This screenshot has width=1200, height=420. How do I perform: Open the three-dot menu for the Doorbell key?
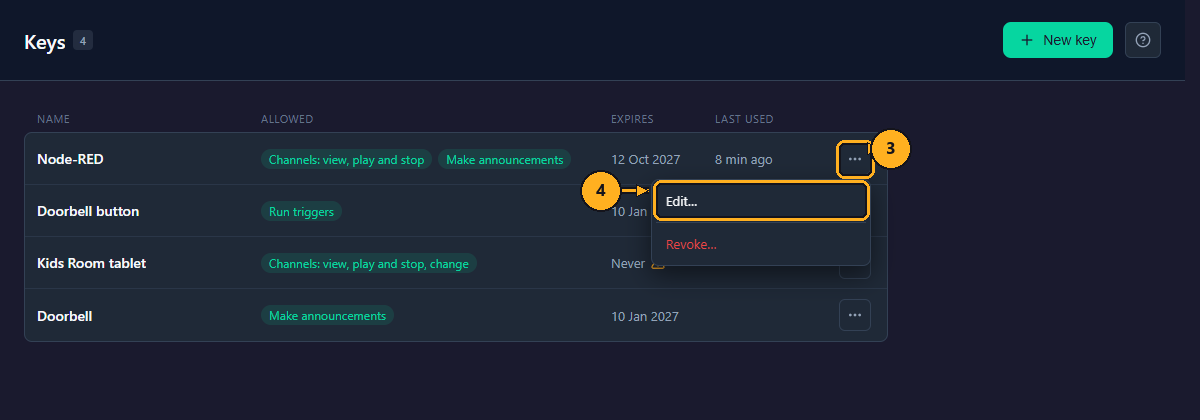coord(854,315)
